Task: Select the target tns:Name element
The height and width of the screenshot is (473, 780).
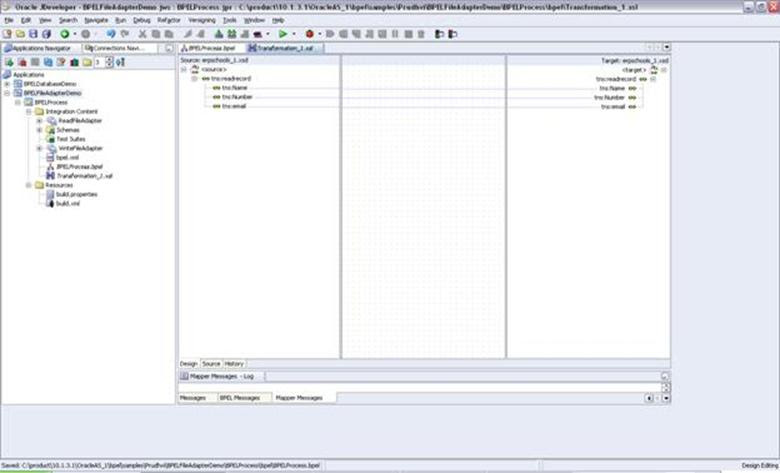Action: (x=612, y=88)
